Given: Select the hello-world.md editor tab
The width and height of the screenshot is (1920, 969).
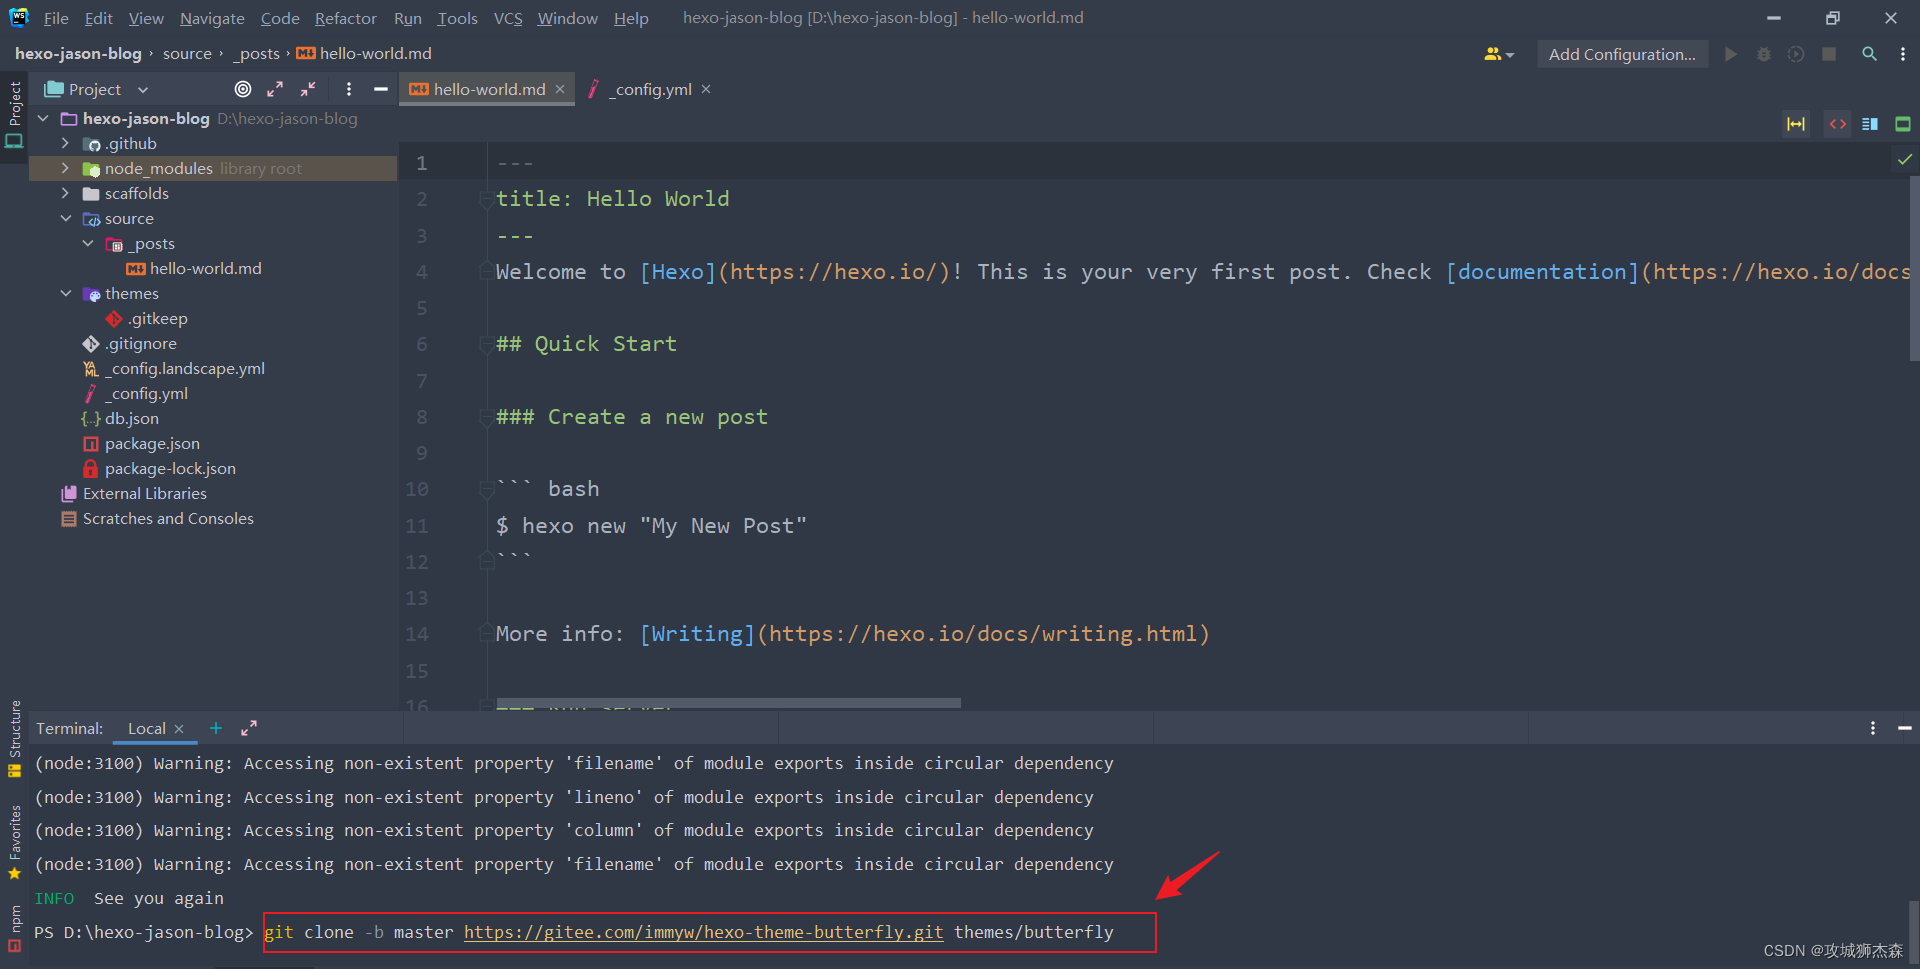Looking at the screenshot, I should point(487,89).
